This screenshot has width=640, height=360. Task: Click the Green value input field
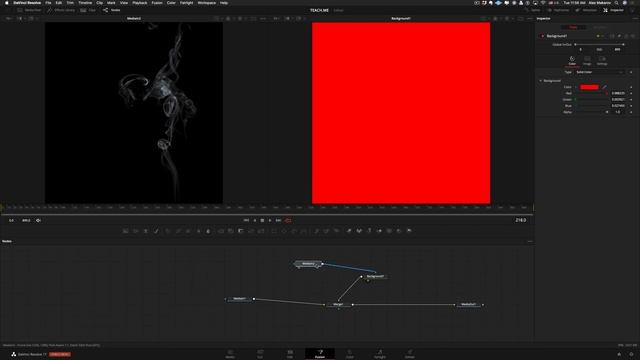(618, 100)
